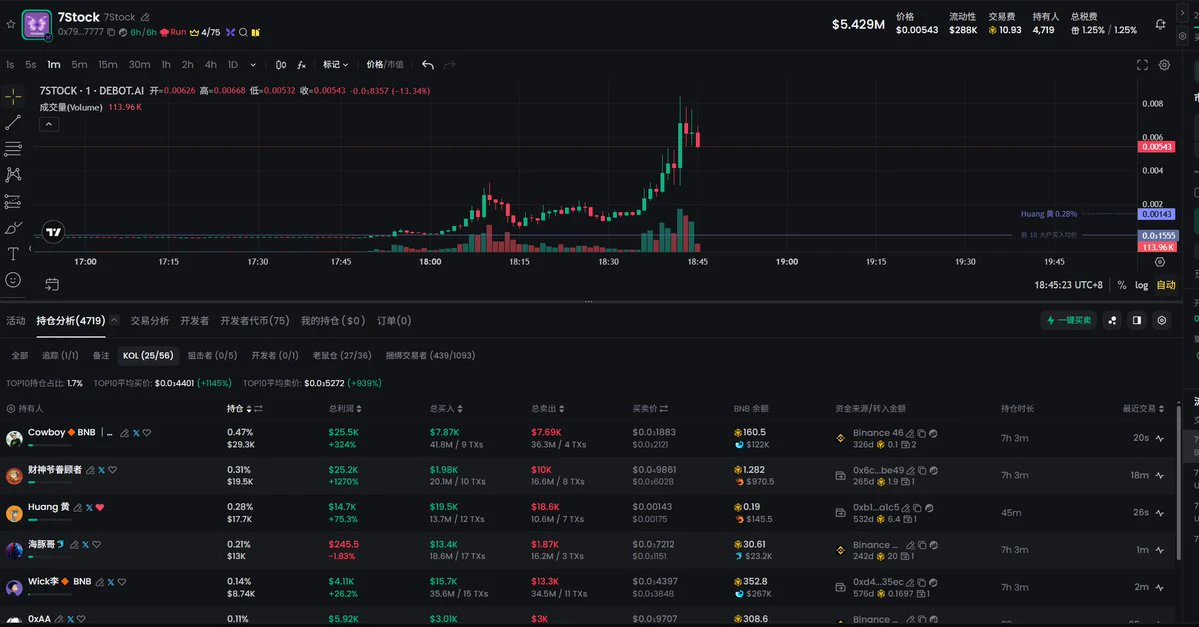This screenshot has height=627, width=1199.
Task: Copy the Binance 46 funding address
Action: point(921,434)
